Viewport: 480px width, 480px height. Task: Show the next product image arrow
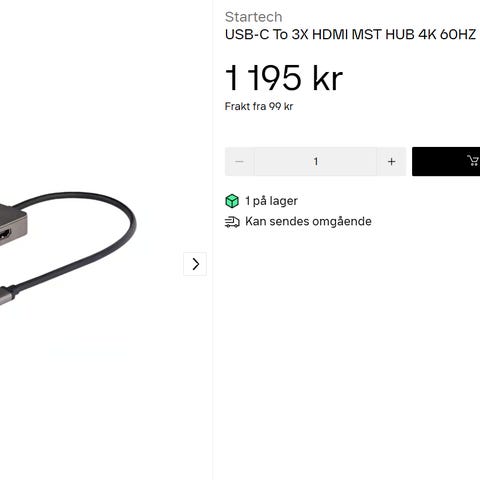[195, 264]
